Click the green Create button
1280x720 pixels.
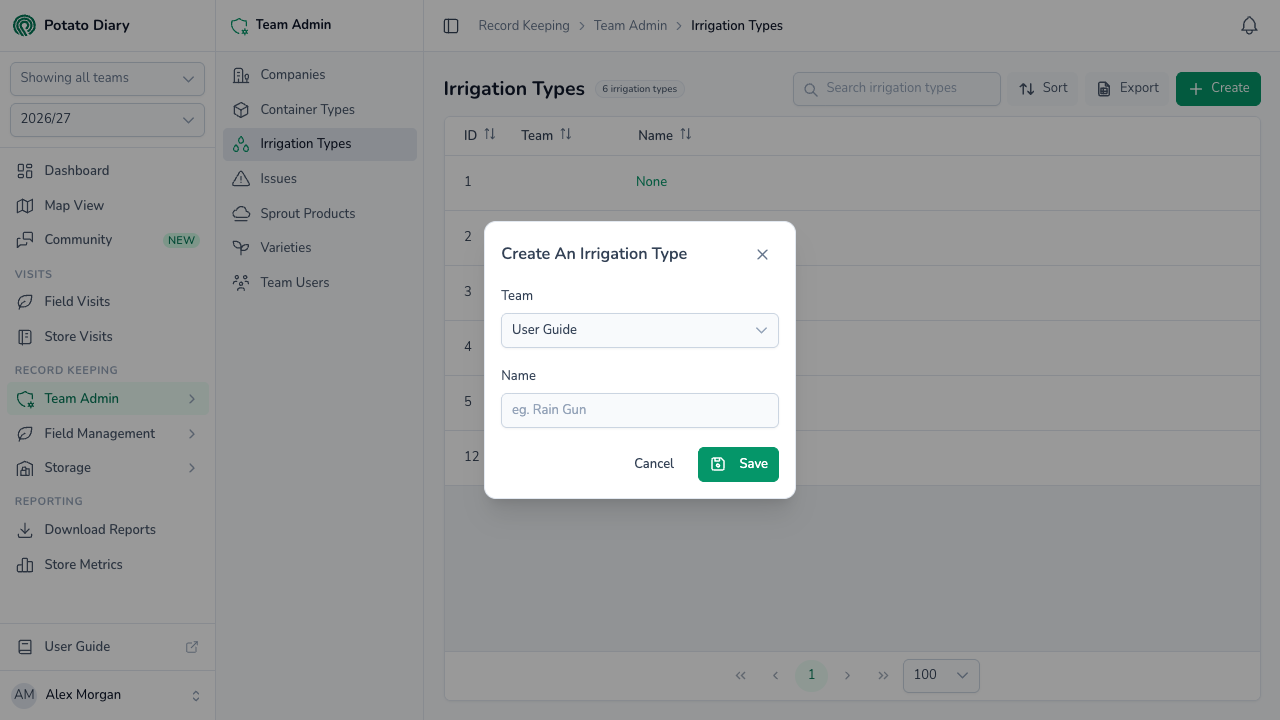(x=1218, y=88)
